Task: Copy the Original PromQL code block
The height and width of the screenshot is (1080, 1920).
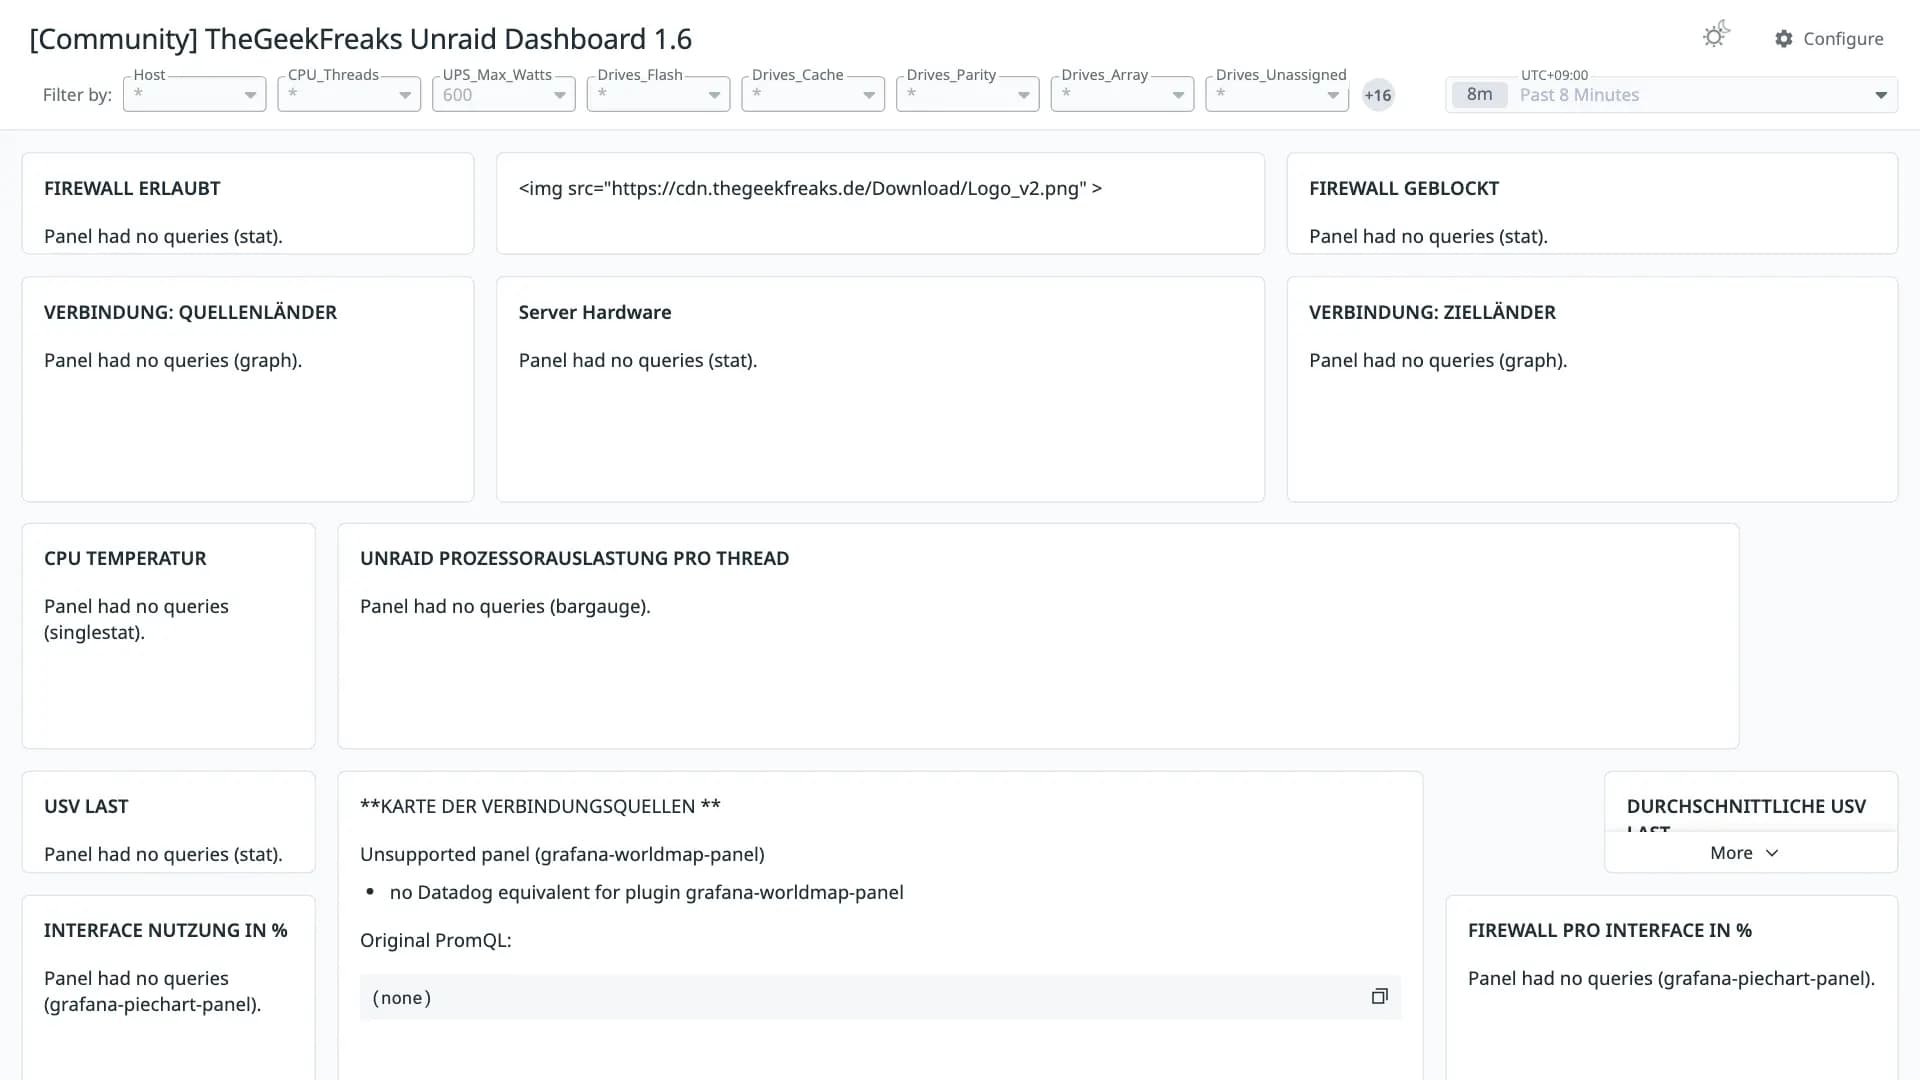Action: [x=1379, y=997]
